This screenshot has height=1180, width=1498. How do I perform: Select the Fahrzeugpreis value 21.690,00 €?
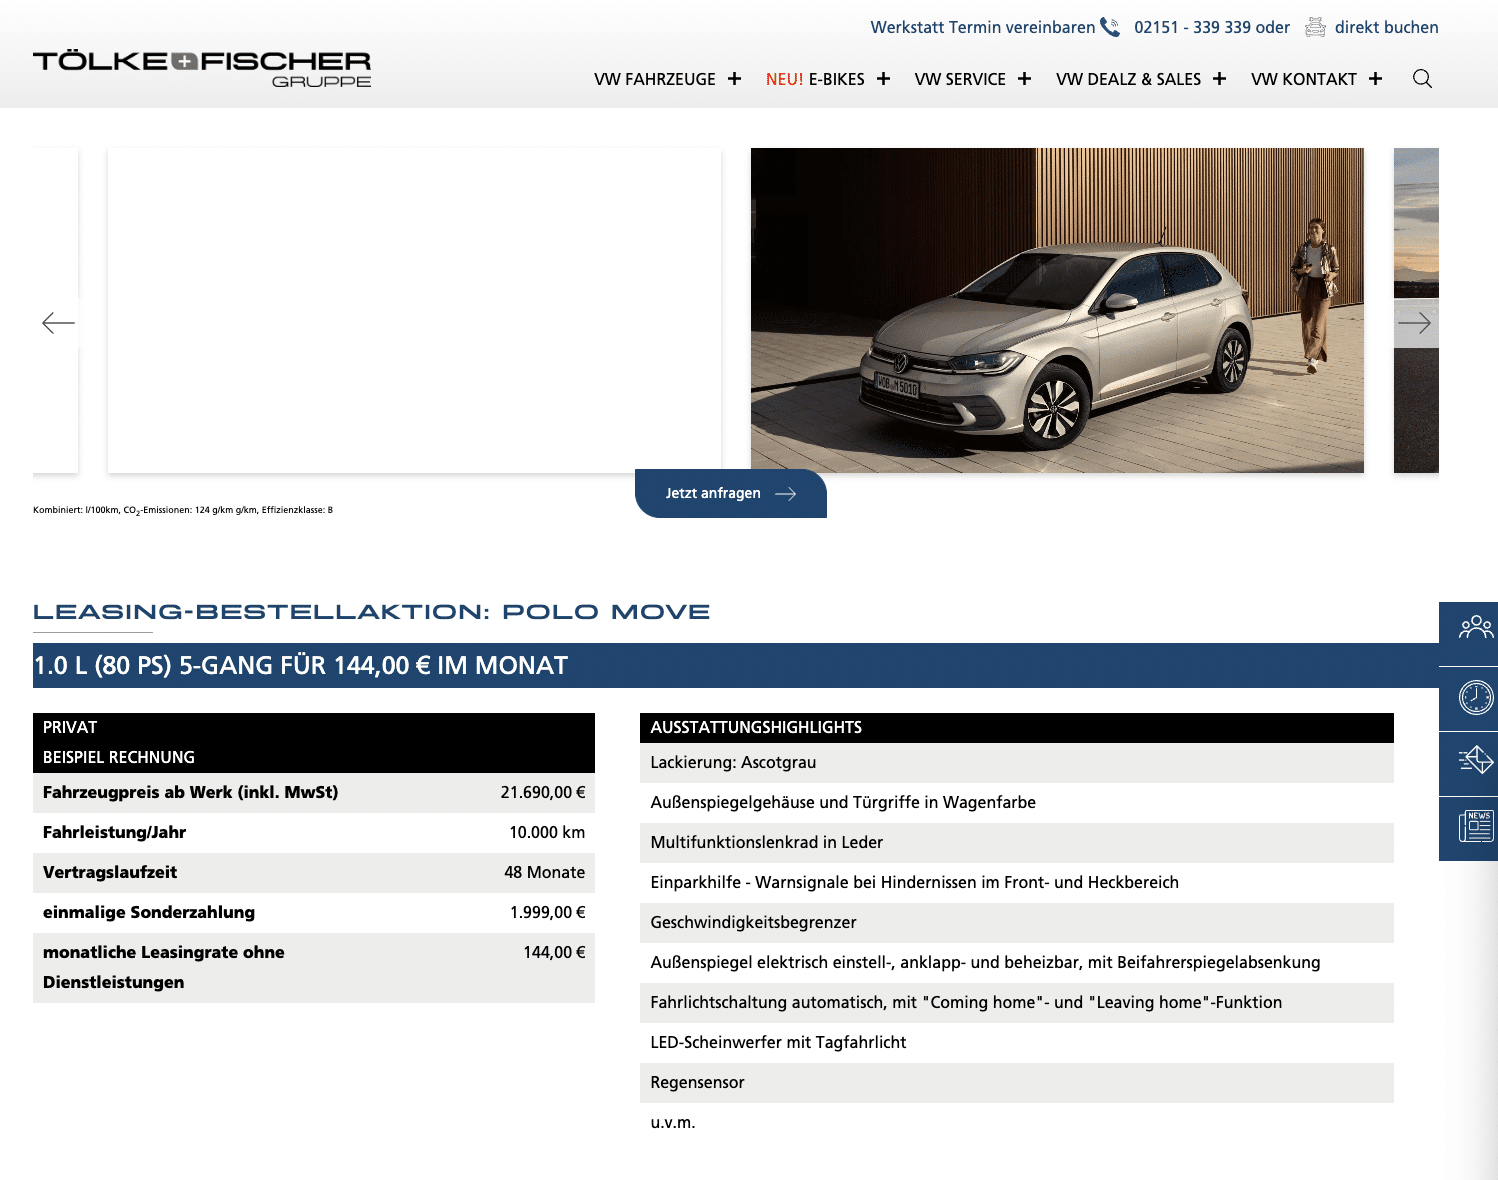pyautogui.click(x=543, y=792)
